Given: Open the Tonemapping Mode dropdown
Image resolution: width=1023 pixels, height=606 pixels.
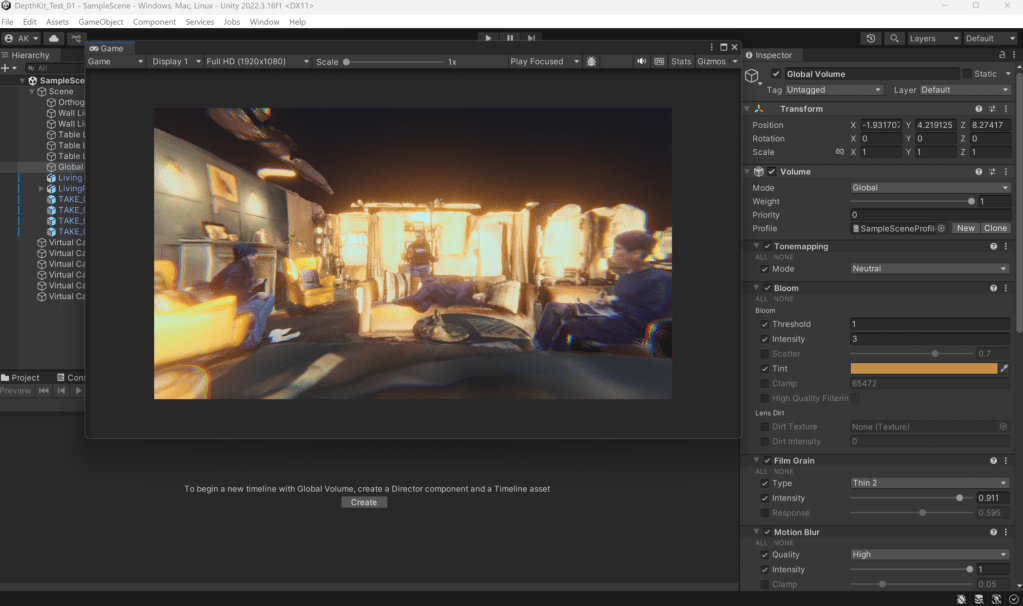Looking at the screenshot, I should [x=930, y=269].
